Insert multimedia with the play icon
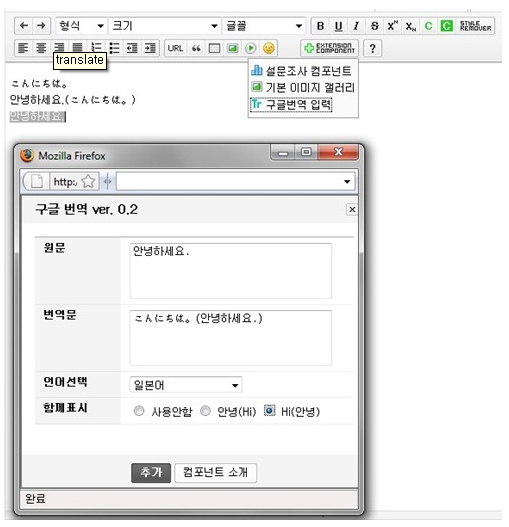 (250, 48)
